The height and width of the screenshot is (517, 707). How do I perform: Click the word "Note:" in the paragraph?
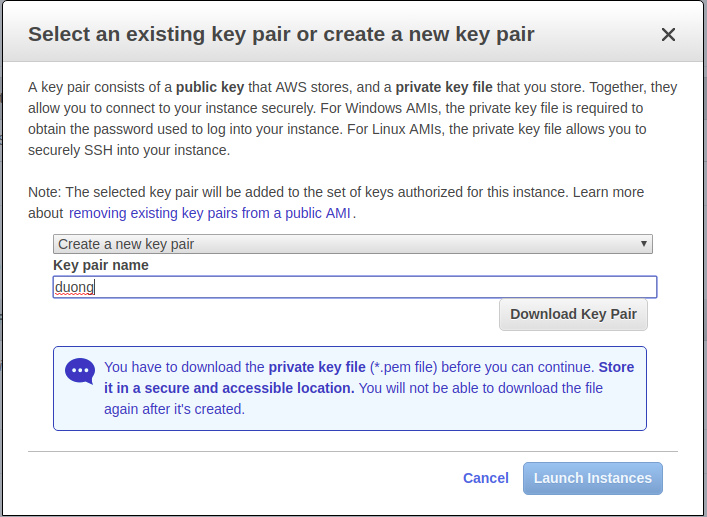[45, 192]
